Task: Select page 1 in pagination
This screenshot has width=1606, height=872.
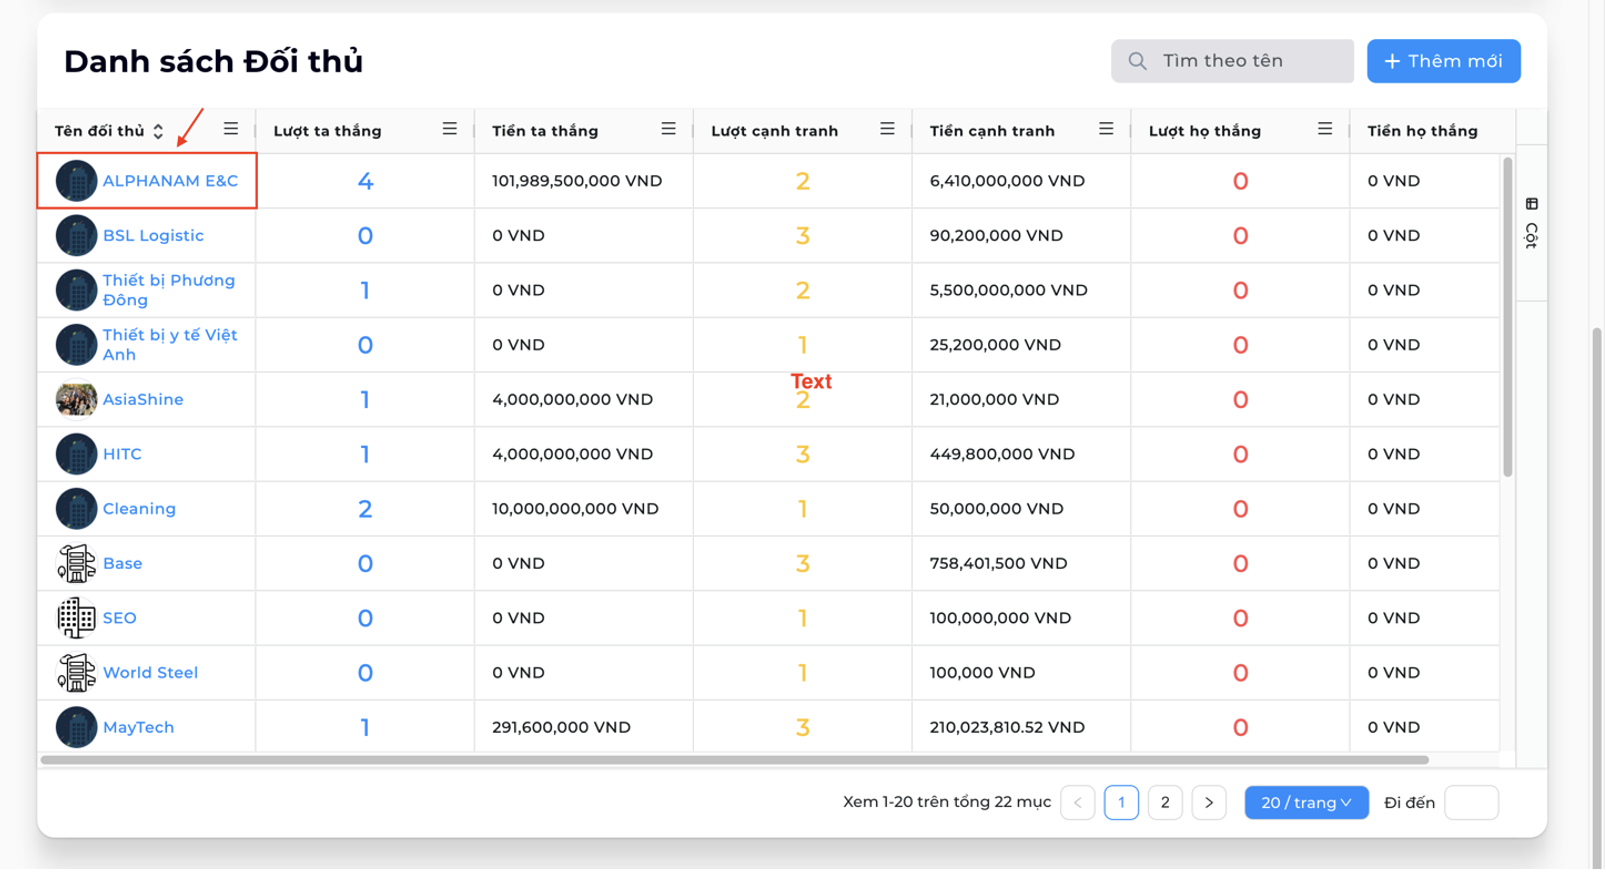Action: pyautogui.click(x=1122, y=803)
